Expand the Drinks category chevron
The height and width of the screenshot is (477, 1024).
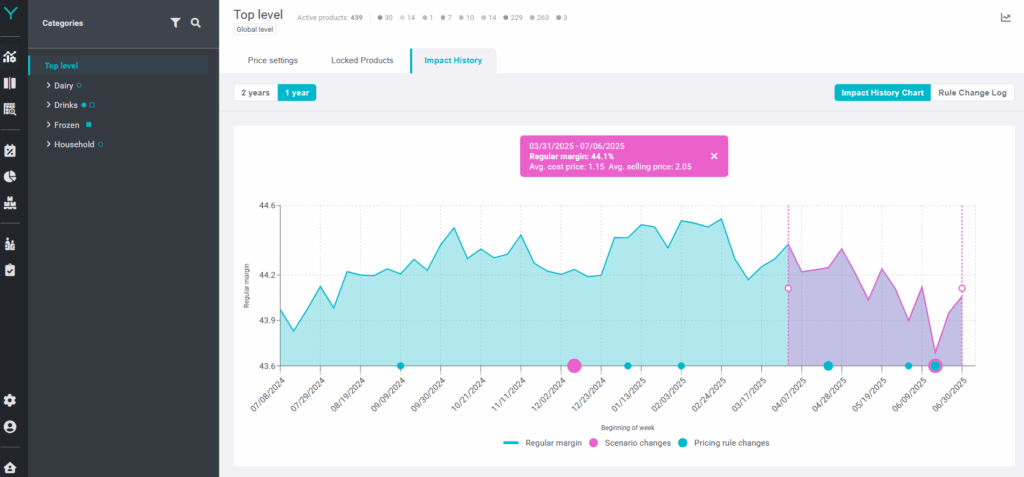[x=48, y=105]
